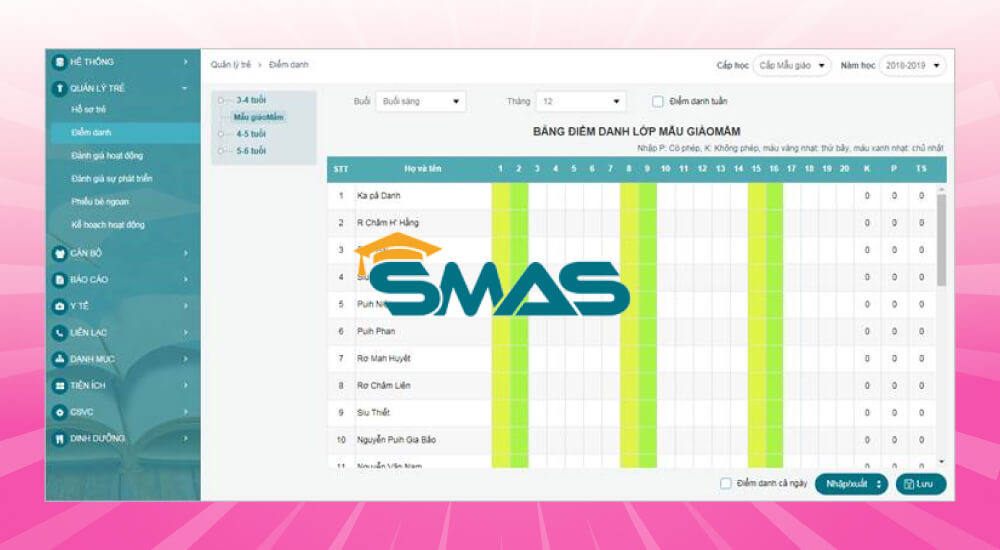
Task: Open the Năm học 2018-2019 dropdown
Action: coord(912,65)
